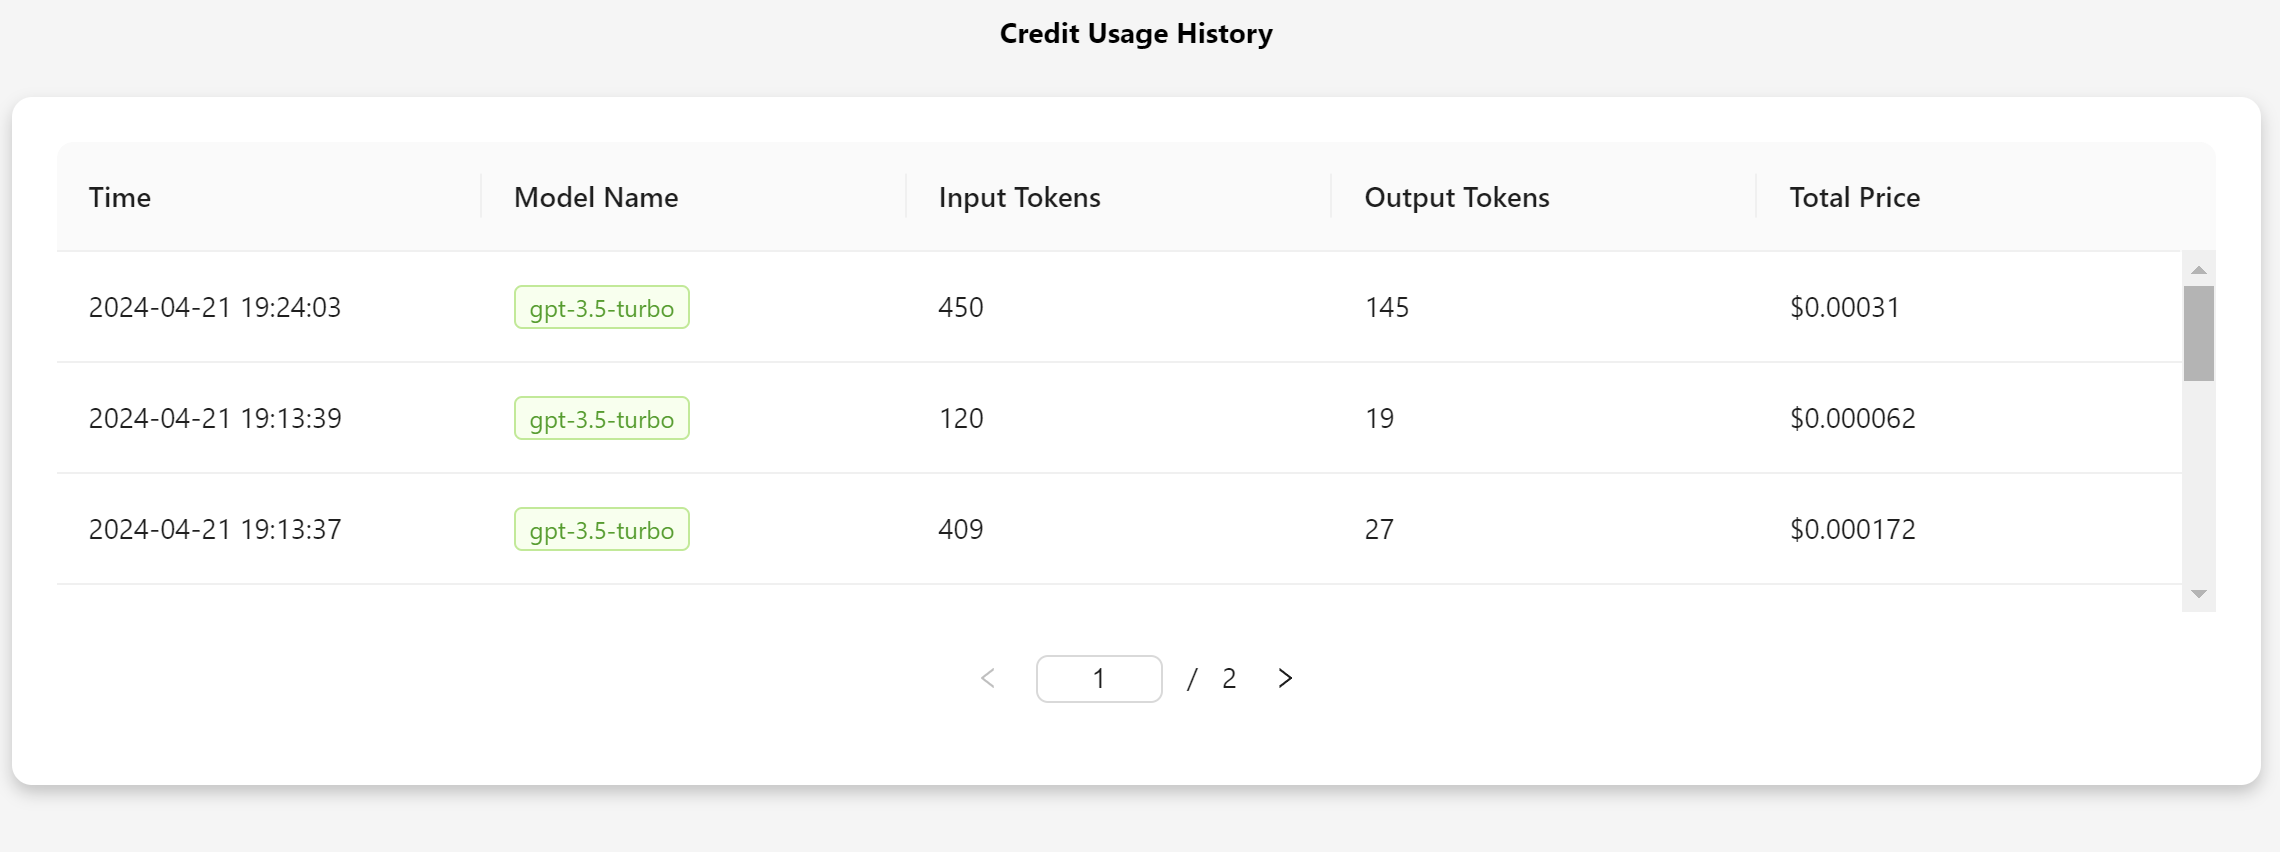Screen dimensions: 2280x852
Task: Click the $0.000062 total price cell
Action: tap(1852, 419)
